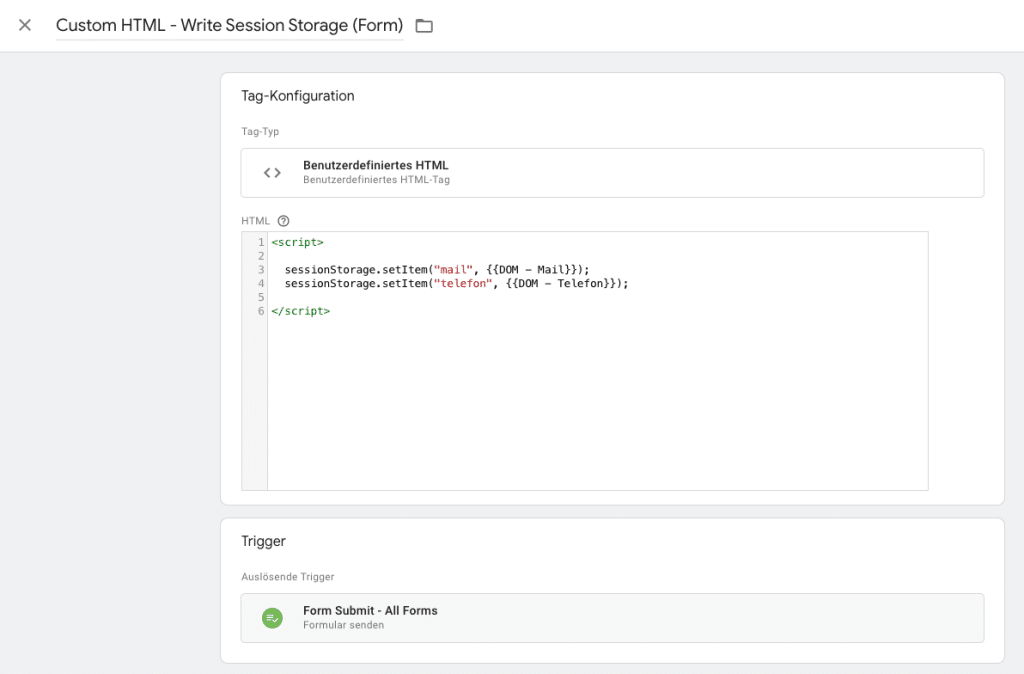This screenshot has width=1024, height=674.
Task: Click inside the HTML code editor
Action: (x=600, y=400)
